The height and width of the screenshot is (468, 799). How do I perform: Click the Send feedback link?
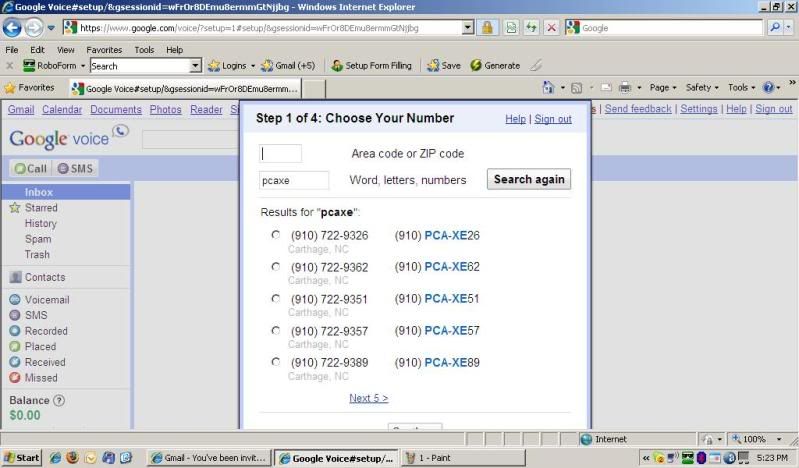[638, 109]
